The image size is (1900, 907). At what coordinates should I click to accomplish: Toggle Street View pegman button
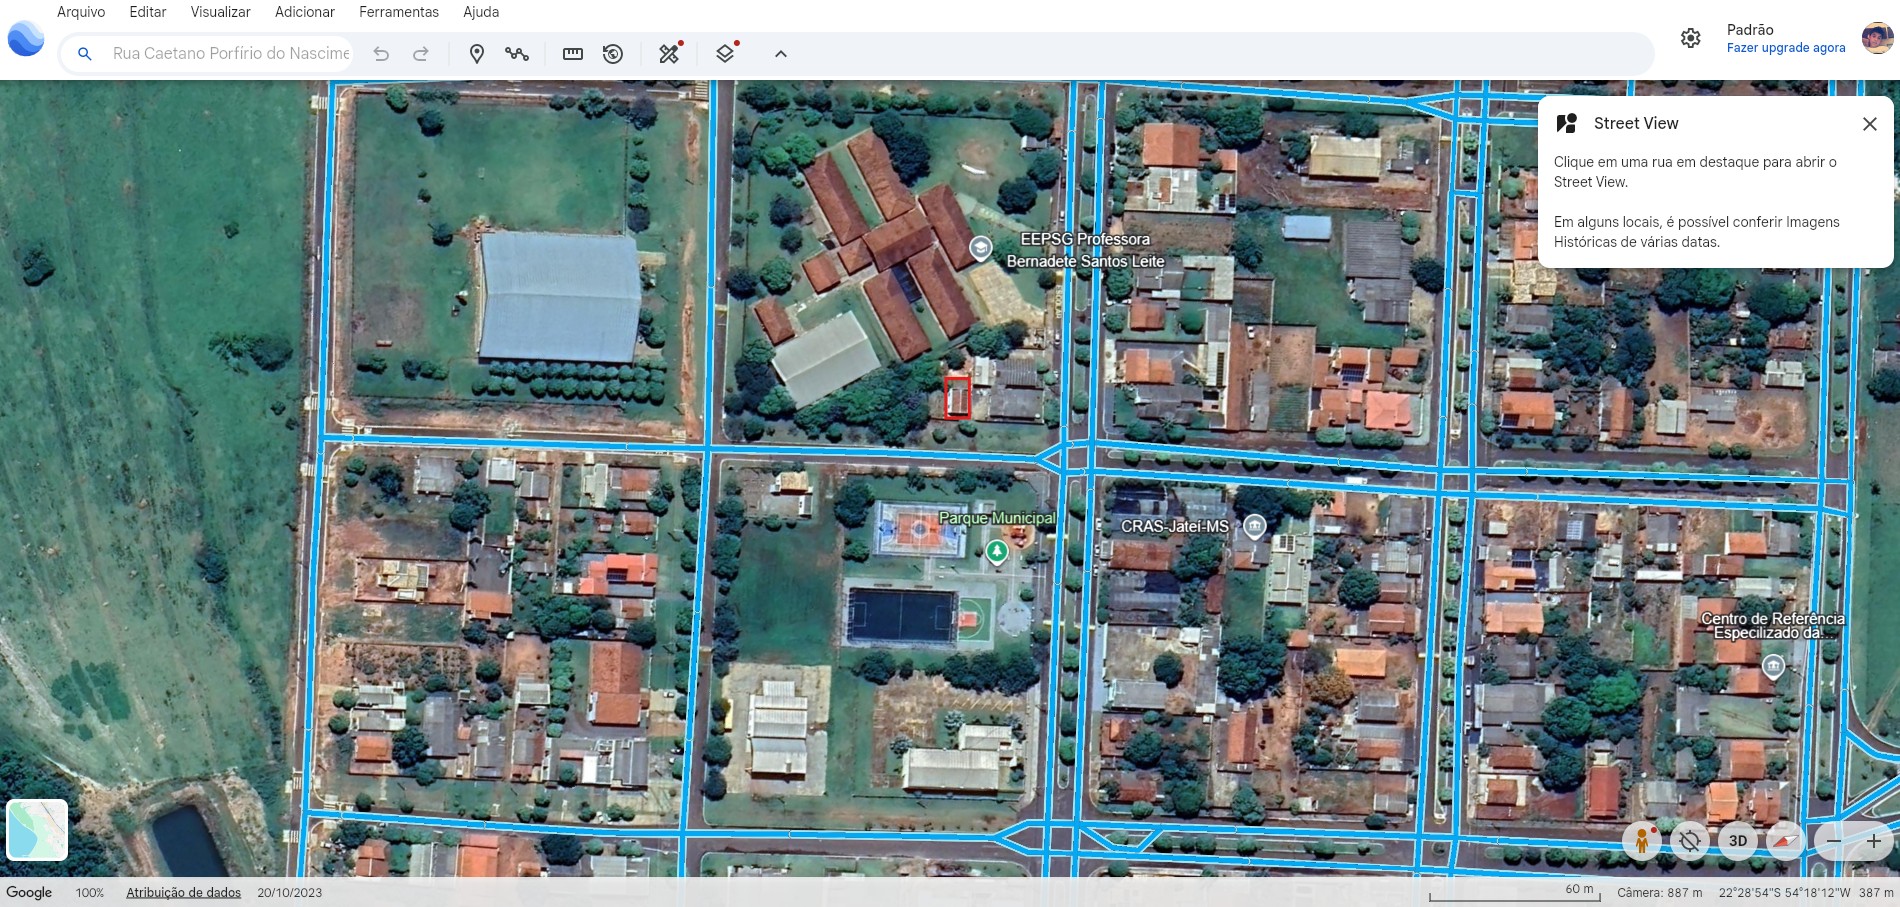pyautogui.click(x=1641, y=841)
